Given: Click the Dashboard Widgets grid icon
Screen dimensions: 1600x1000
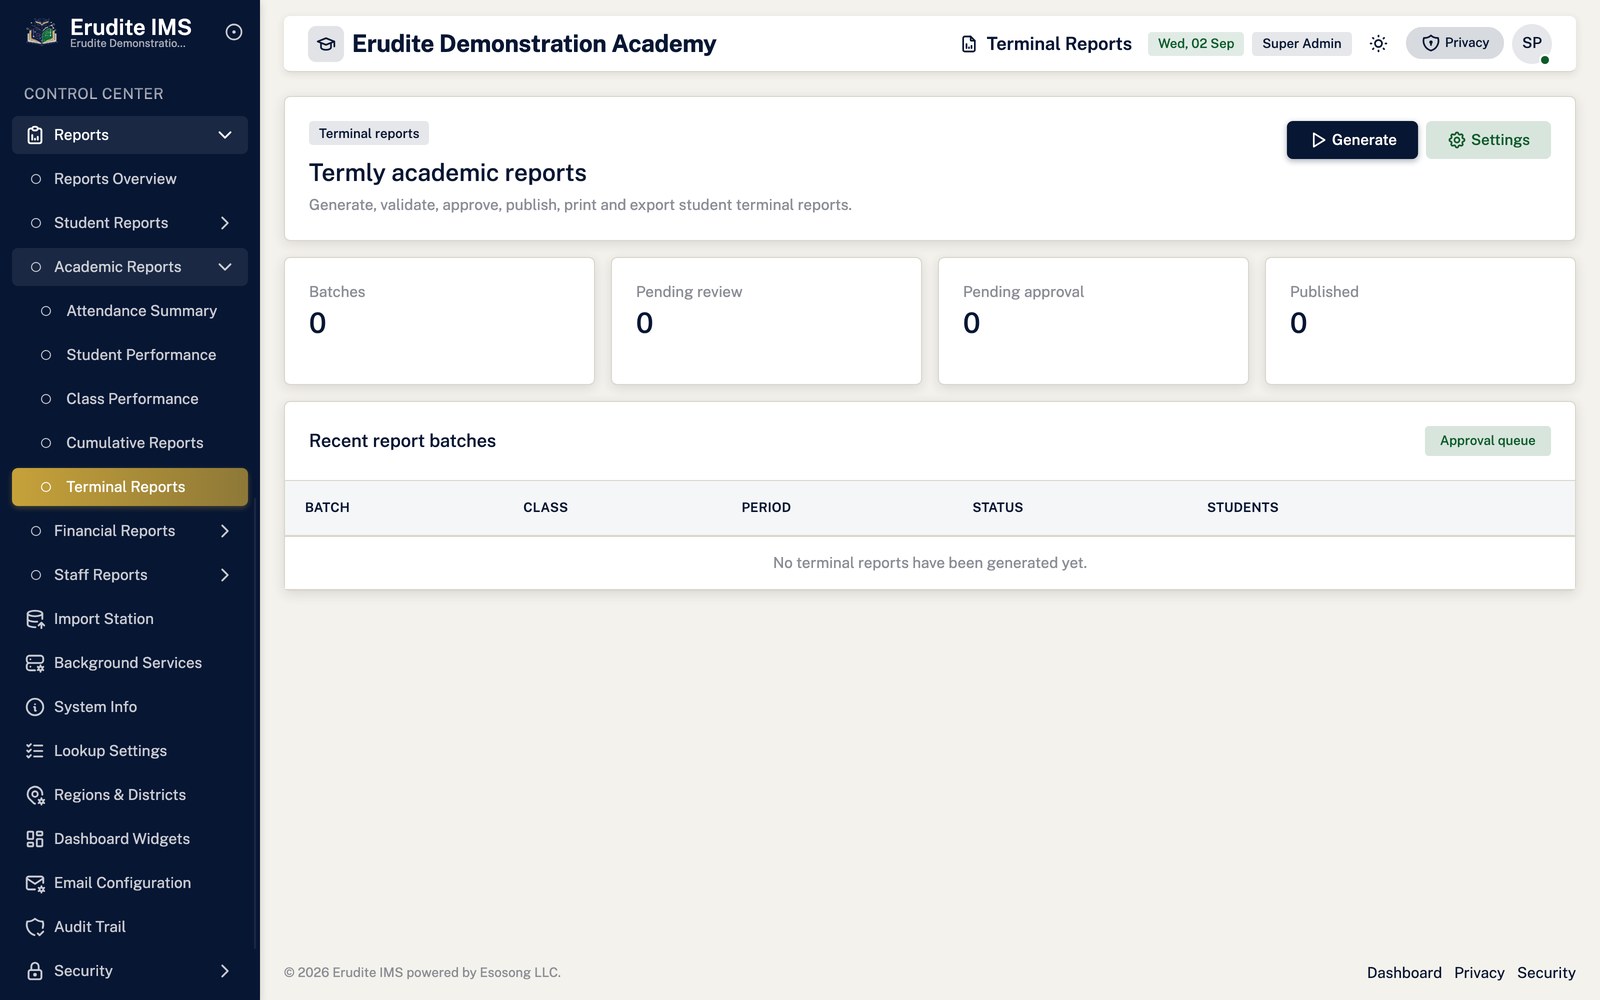Looking at the screenshot, I should [35, 839].
